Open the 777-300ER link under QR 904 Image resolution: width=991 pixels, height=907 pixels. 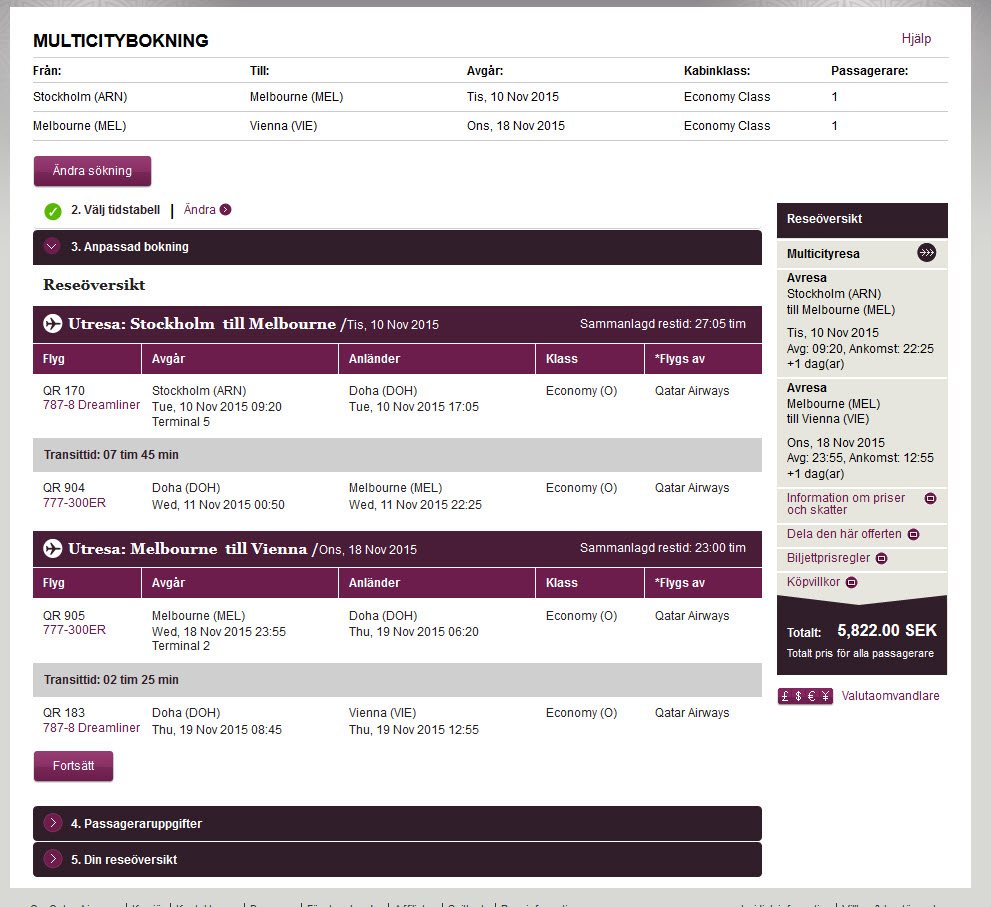(74, 503)
